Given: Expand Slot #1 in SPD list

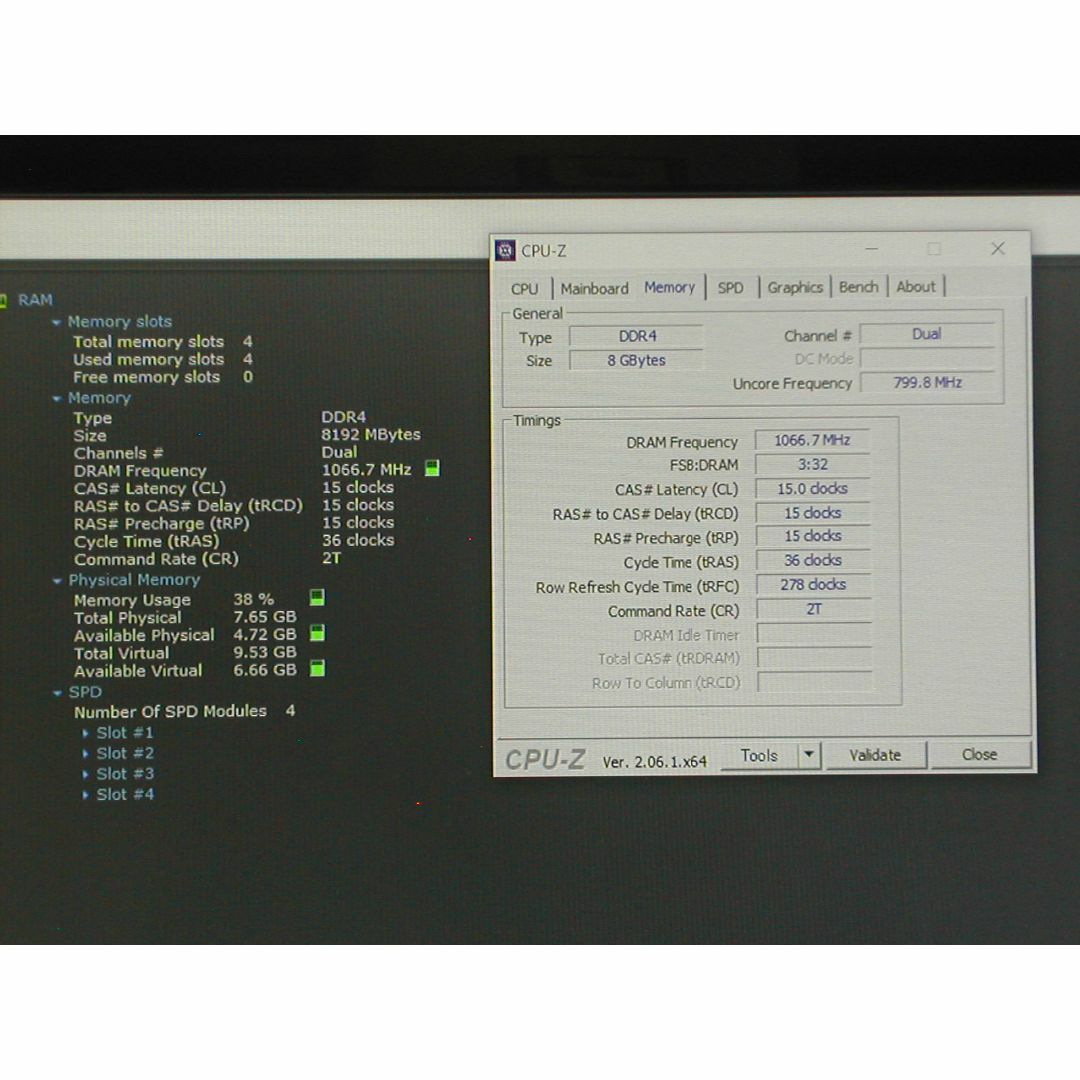Looking at the screenshot, I should [85, 733].
